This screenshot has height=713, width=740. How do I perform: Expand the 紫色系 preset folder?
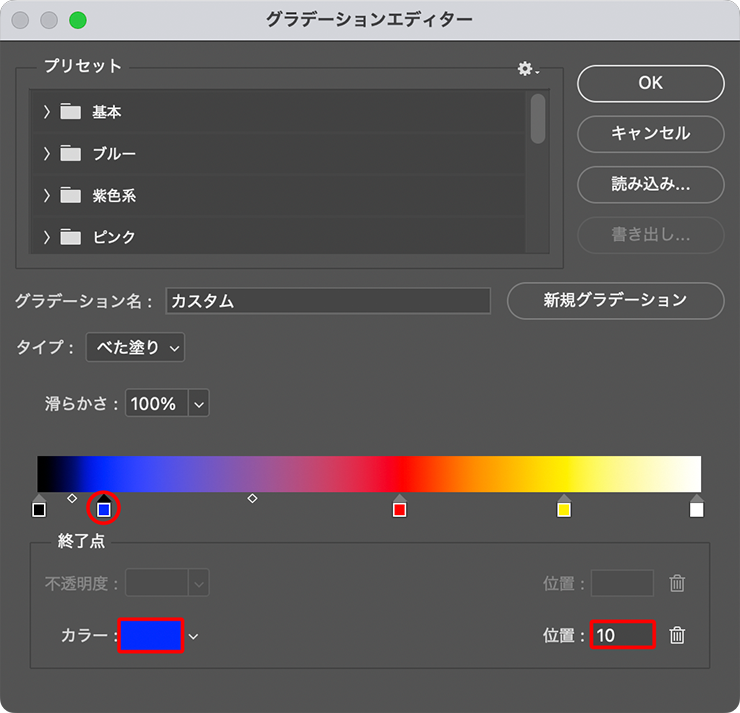pos(47,196)
